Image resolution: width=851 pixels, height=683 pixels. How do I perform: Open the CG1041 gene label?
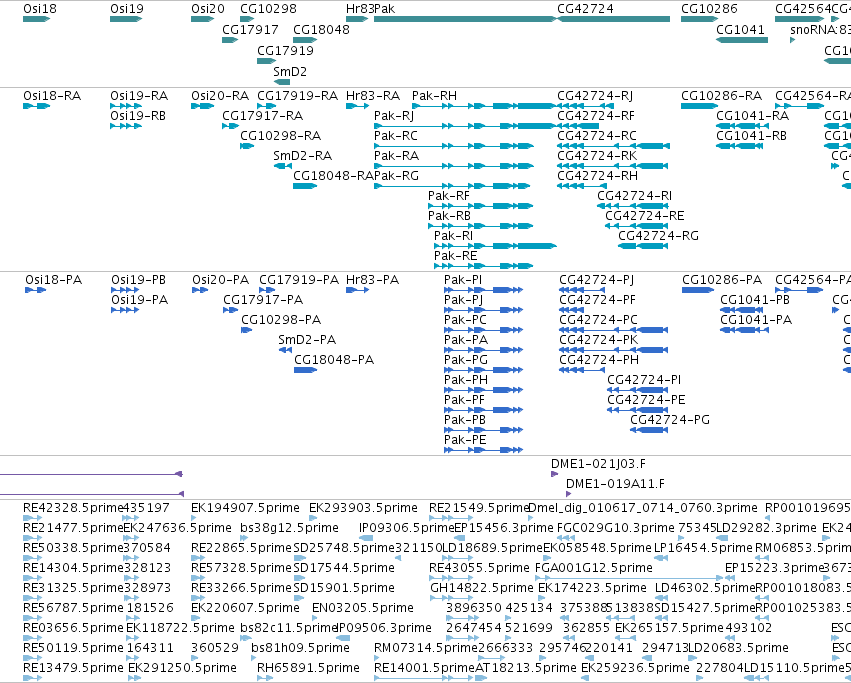tap(740, 29)
